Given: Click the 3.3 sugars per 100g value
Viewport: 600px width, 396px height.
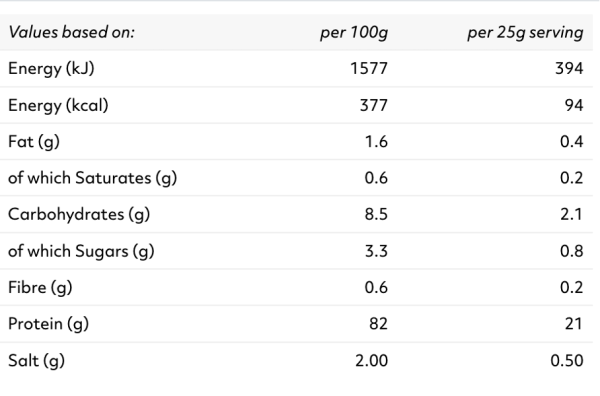Looking at the screenshot, I should tap(376, 251).
